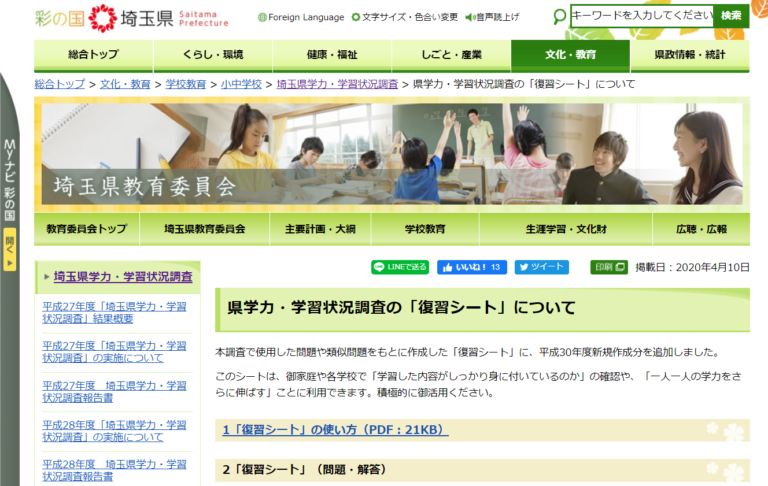The image size is (768, 486).
Task: Open the くらし・環境 nav tab
Action: tap(213, 55)
